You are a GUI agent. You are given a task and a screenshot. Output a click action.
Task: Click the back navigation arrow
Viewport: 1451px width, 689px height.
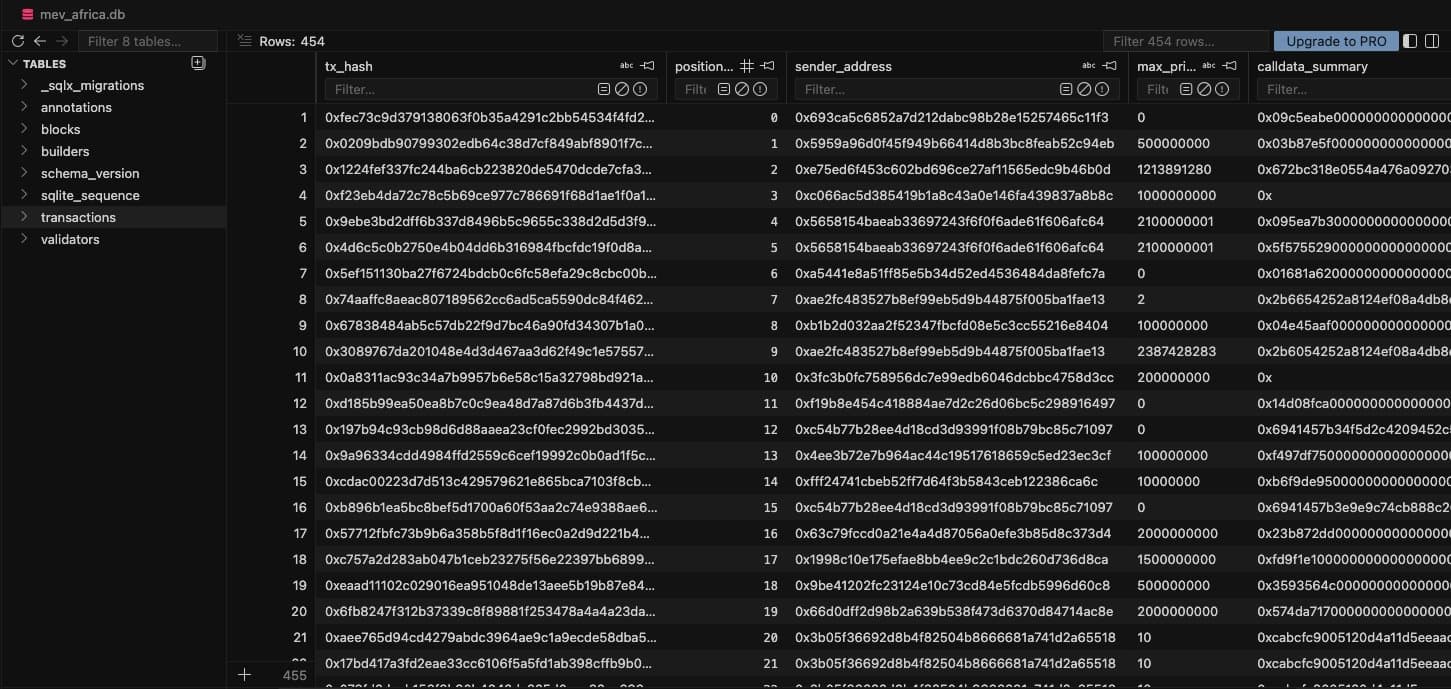[x=40, y=41]
